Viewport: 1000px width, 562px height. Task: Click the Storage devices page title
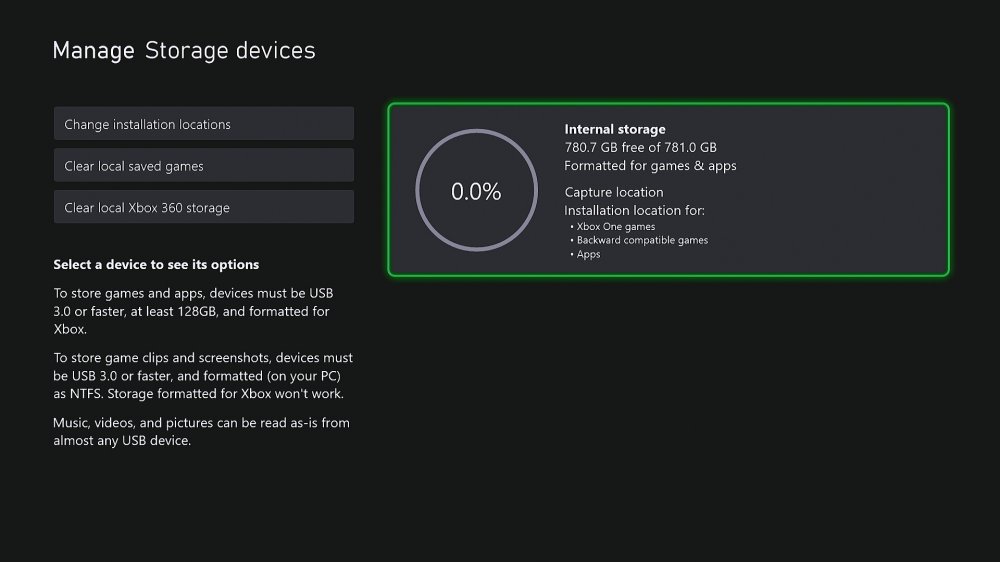pos(230,50)
